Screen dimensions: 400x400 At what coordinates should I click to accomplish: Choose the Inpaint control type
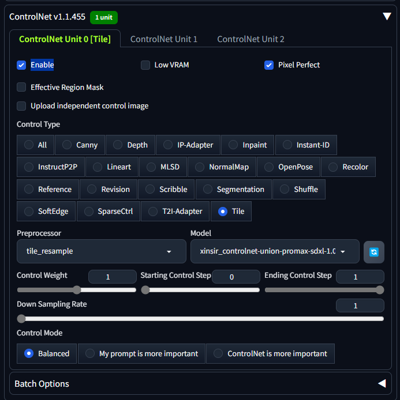248,145
